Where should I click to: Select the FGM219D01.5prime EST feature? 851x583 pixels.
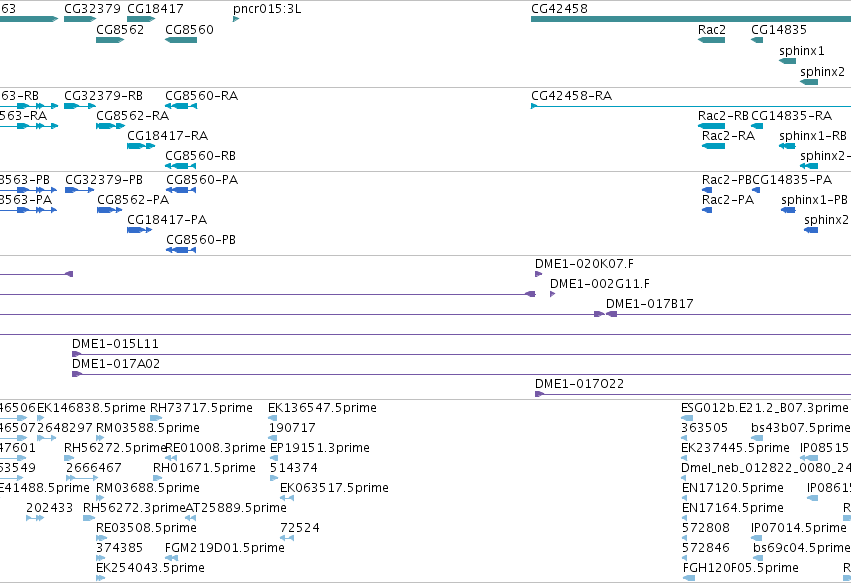[172, 558]
